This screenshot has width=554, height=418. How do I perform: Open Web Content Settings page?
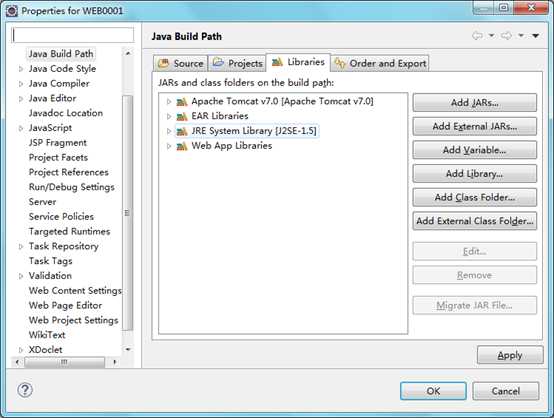point(75,291)
